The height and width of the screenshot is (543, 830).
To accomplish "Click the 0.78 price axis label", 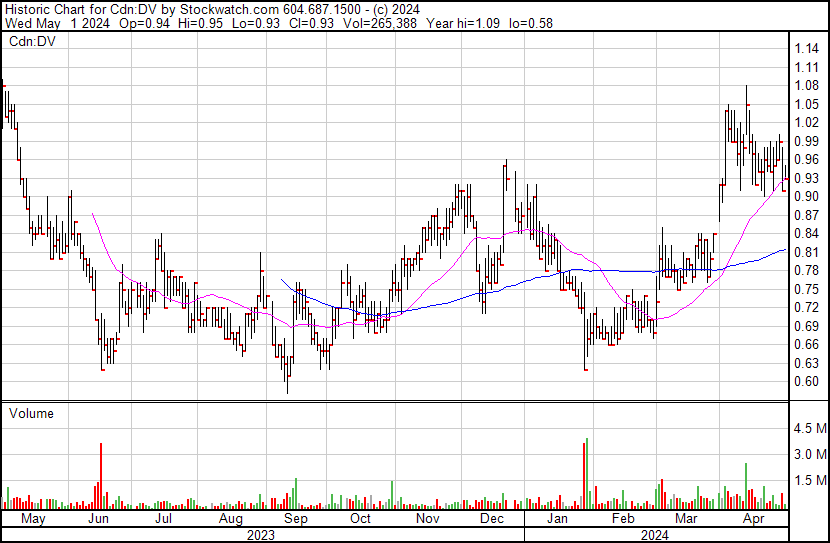I will pos(807,270).
